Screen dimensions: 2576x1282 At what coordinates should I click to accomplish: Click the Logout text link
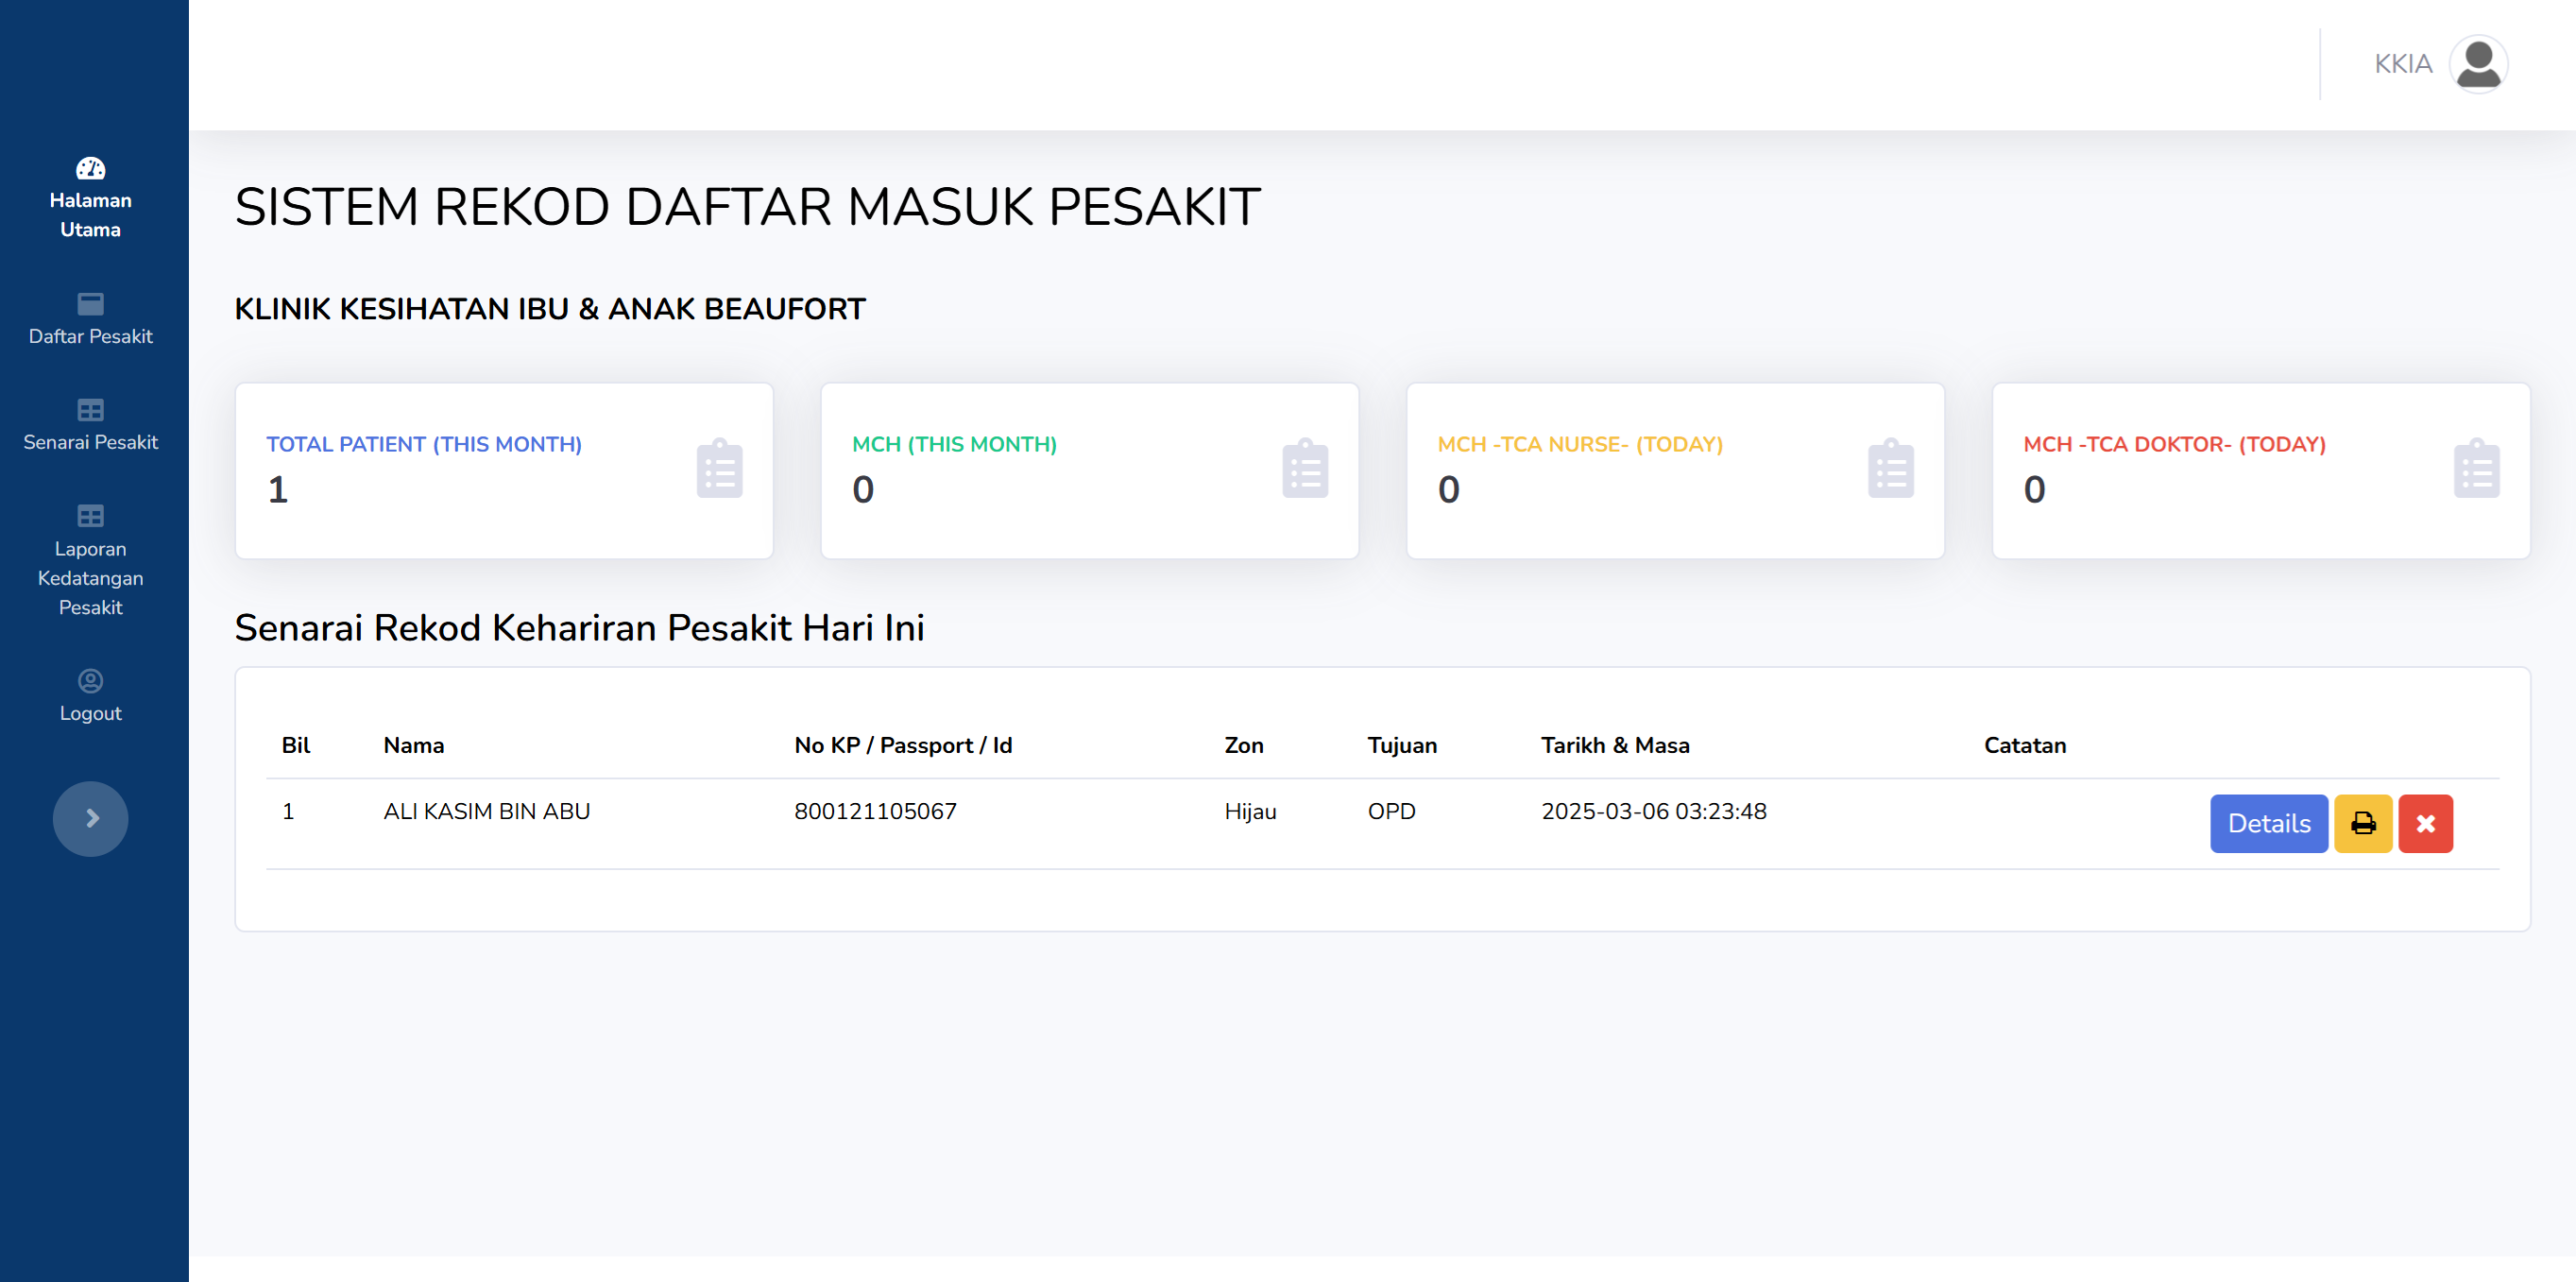(x=90, y=713)
